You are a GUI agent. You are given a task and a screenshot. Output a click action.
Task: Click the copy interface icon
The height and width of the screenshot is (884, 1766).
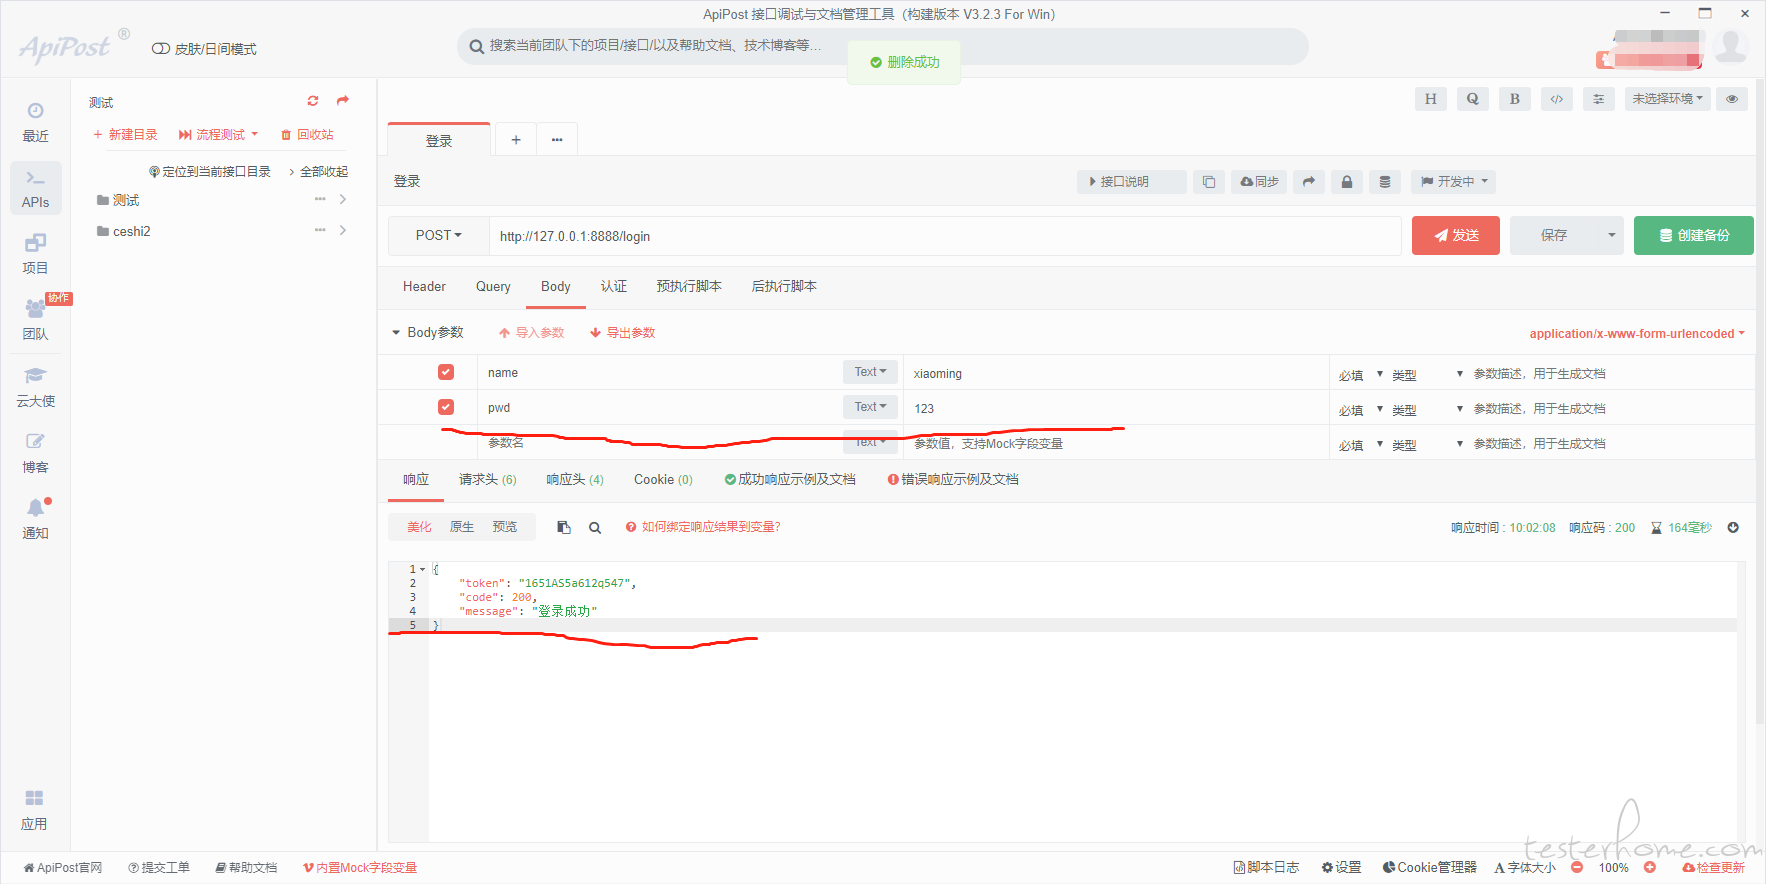pyautogui.click(x=1209, y=182)
